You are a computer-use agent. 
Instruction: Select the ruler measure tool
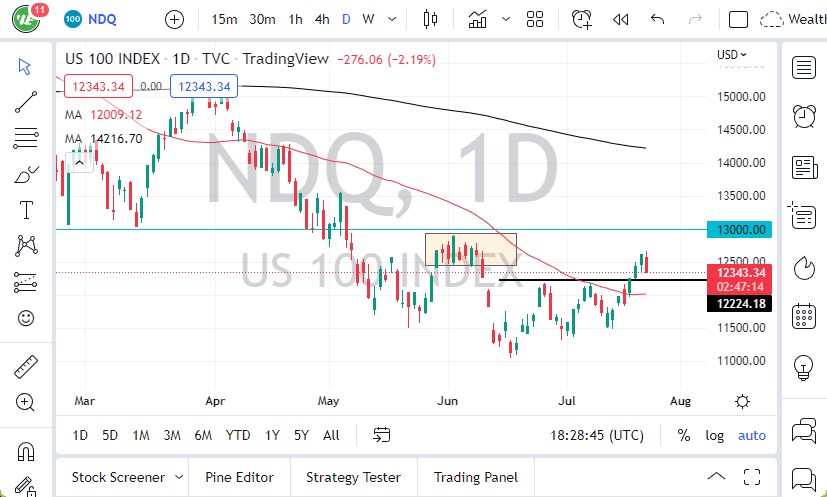pos(26,367)
